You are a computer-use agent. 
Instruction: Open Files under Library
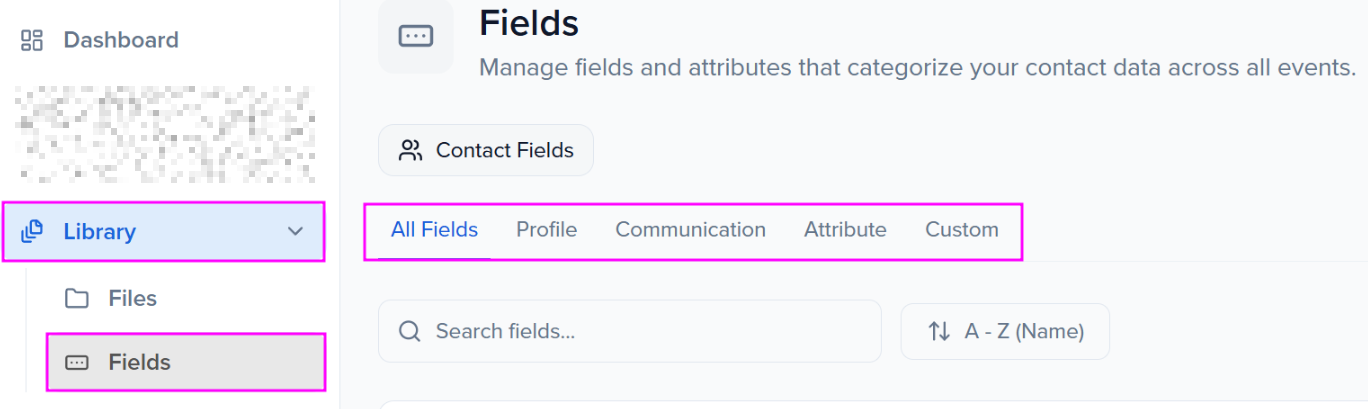(x=132, y=298)
